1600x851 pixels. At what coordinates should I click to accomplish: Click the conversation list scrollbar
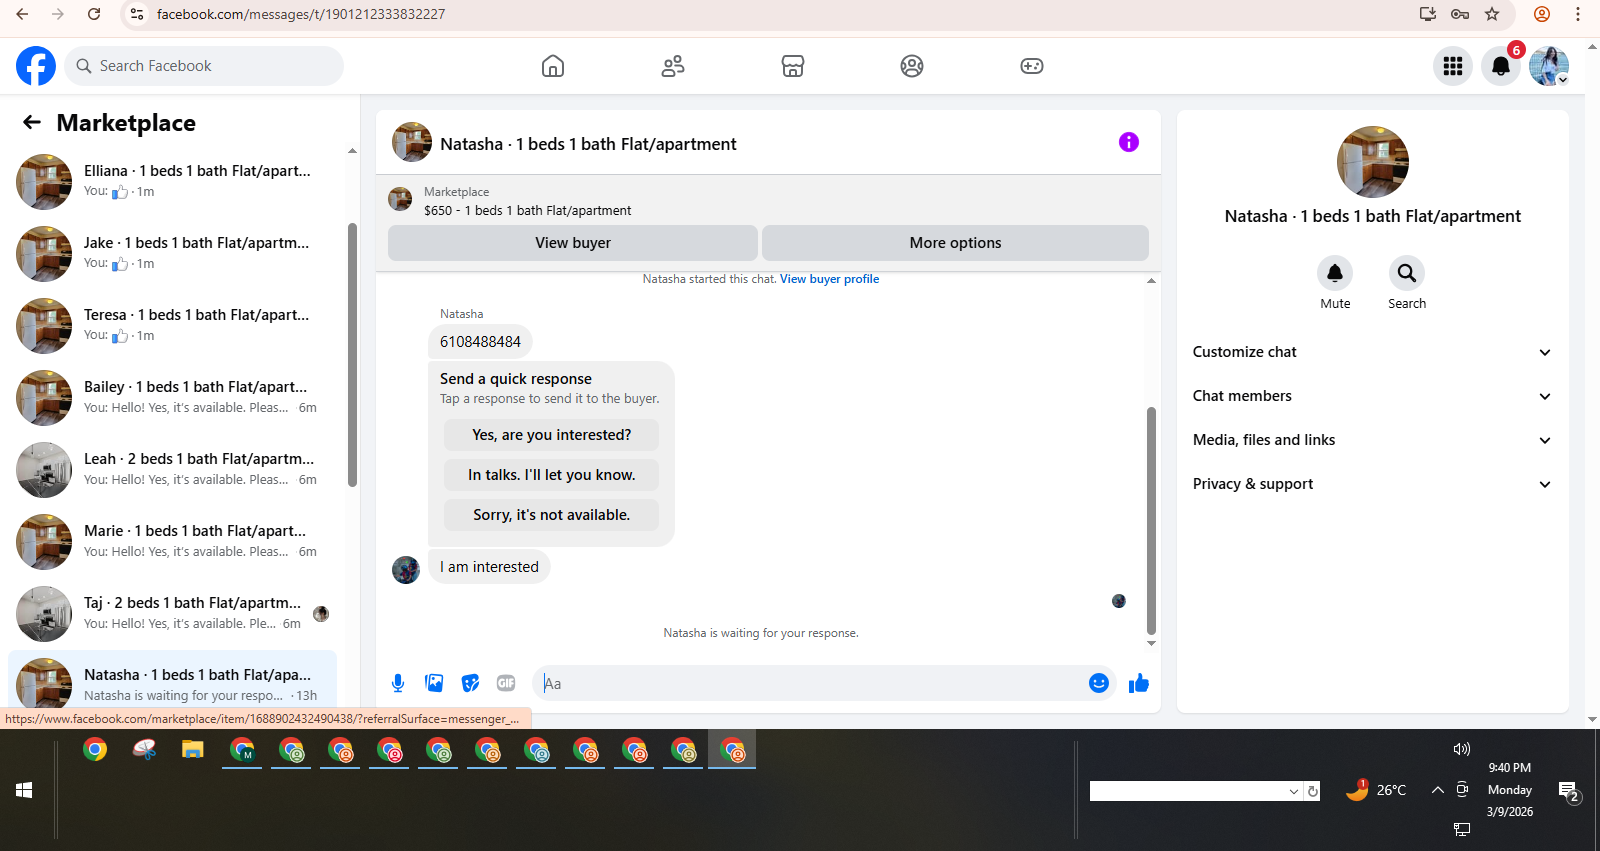coord(352,355)
